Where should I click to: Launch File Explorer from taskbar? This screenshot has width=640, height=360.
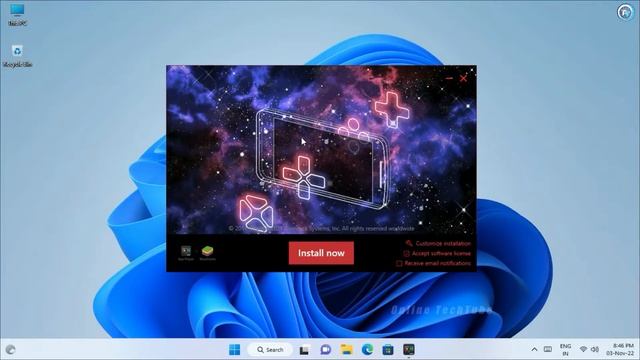point(346,349)
